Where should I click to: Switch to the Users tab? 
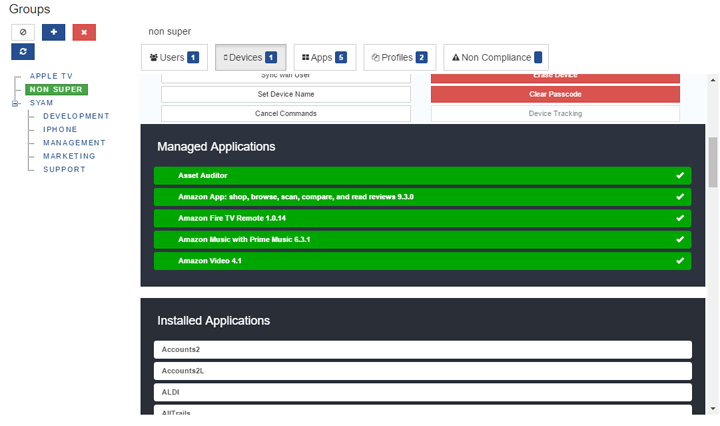174,58
